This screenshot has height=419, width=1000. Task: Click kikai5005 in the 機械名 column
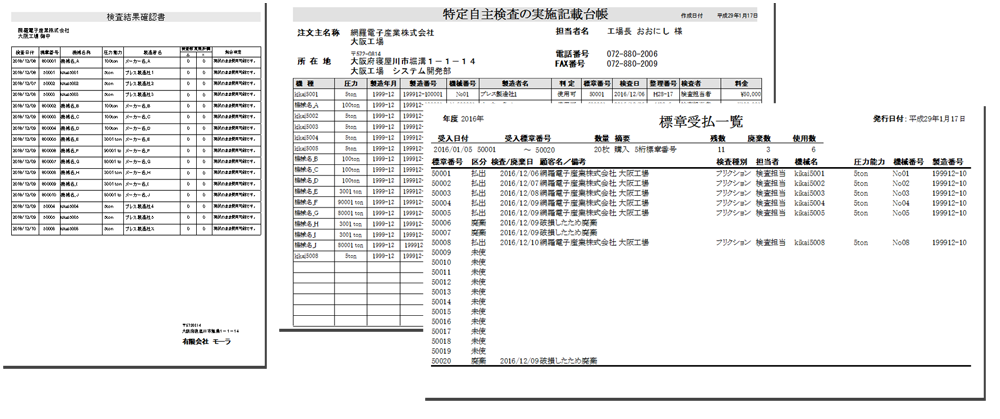click(x=810, y=213)
